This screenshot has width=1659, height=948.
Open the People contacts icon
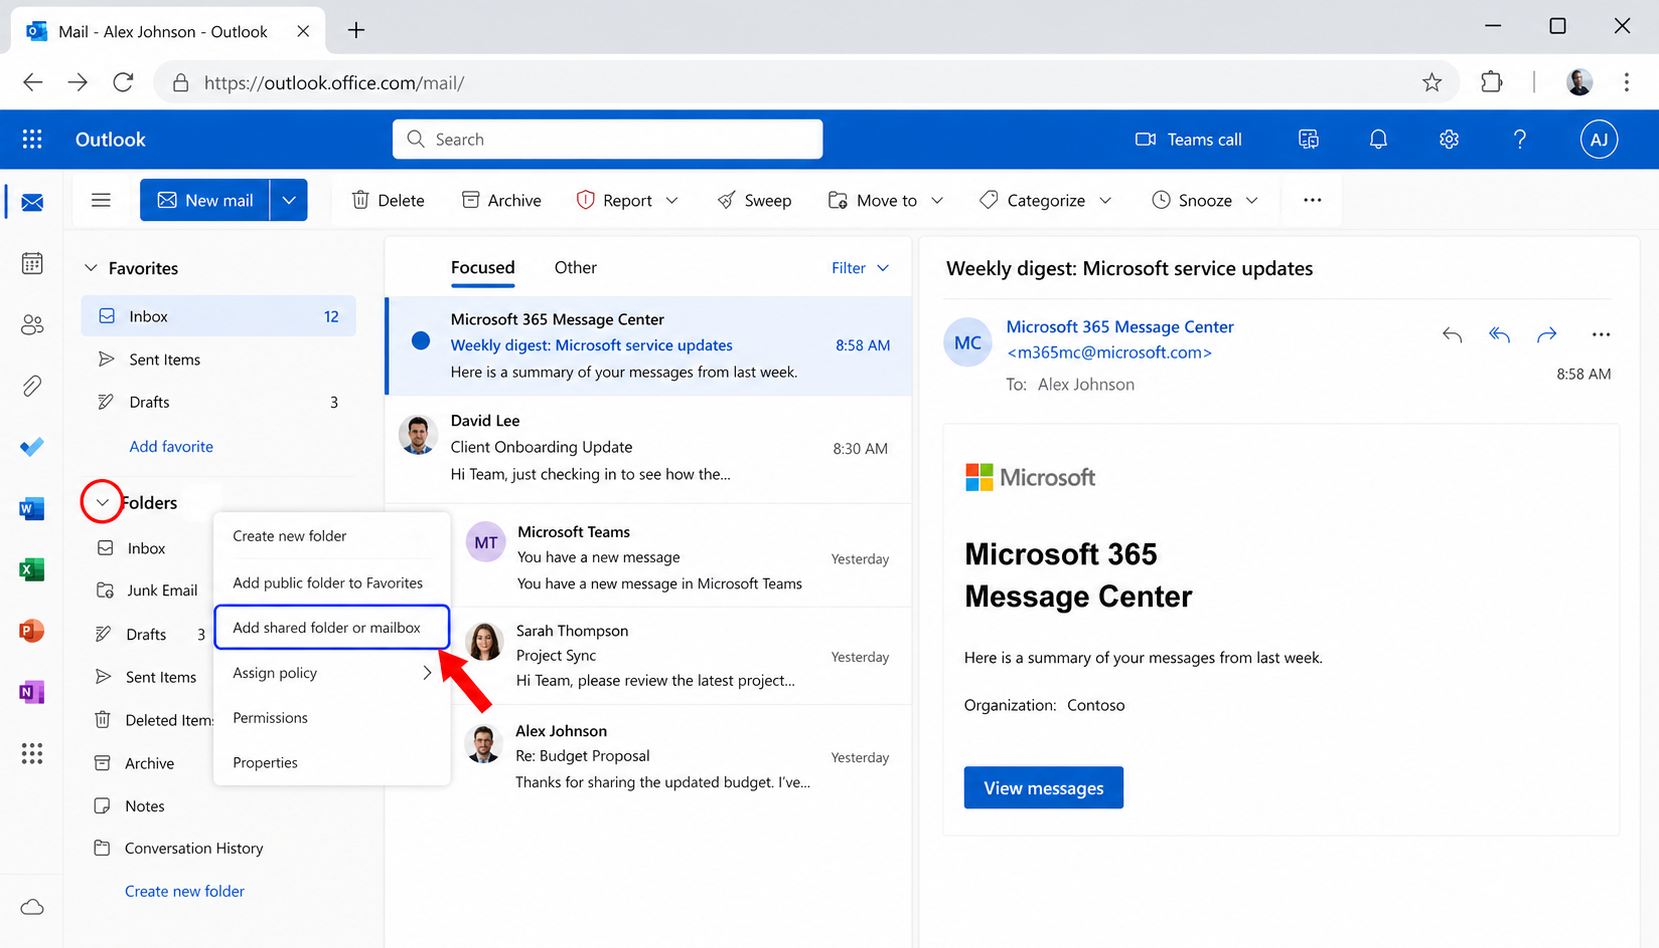tap(32, 325)
